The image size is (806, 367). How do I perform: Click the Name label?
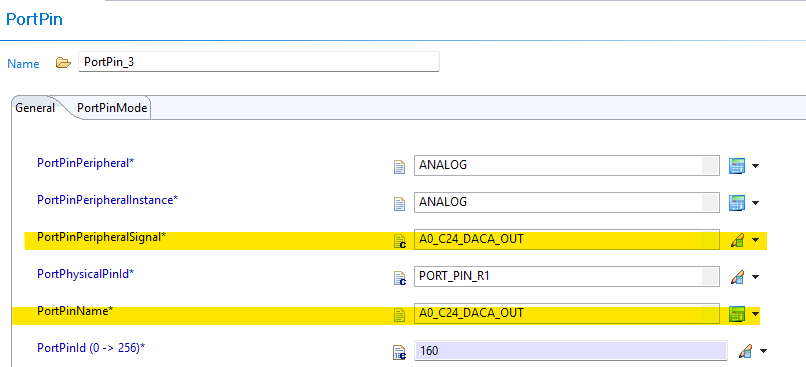click(23, 64)
